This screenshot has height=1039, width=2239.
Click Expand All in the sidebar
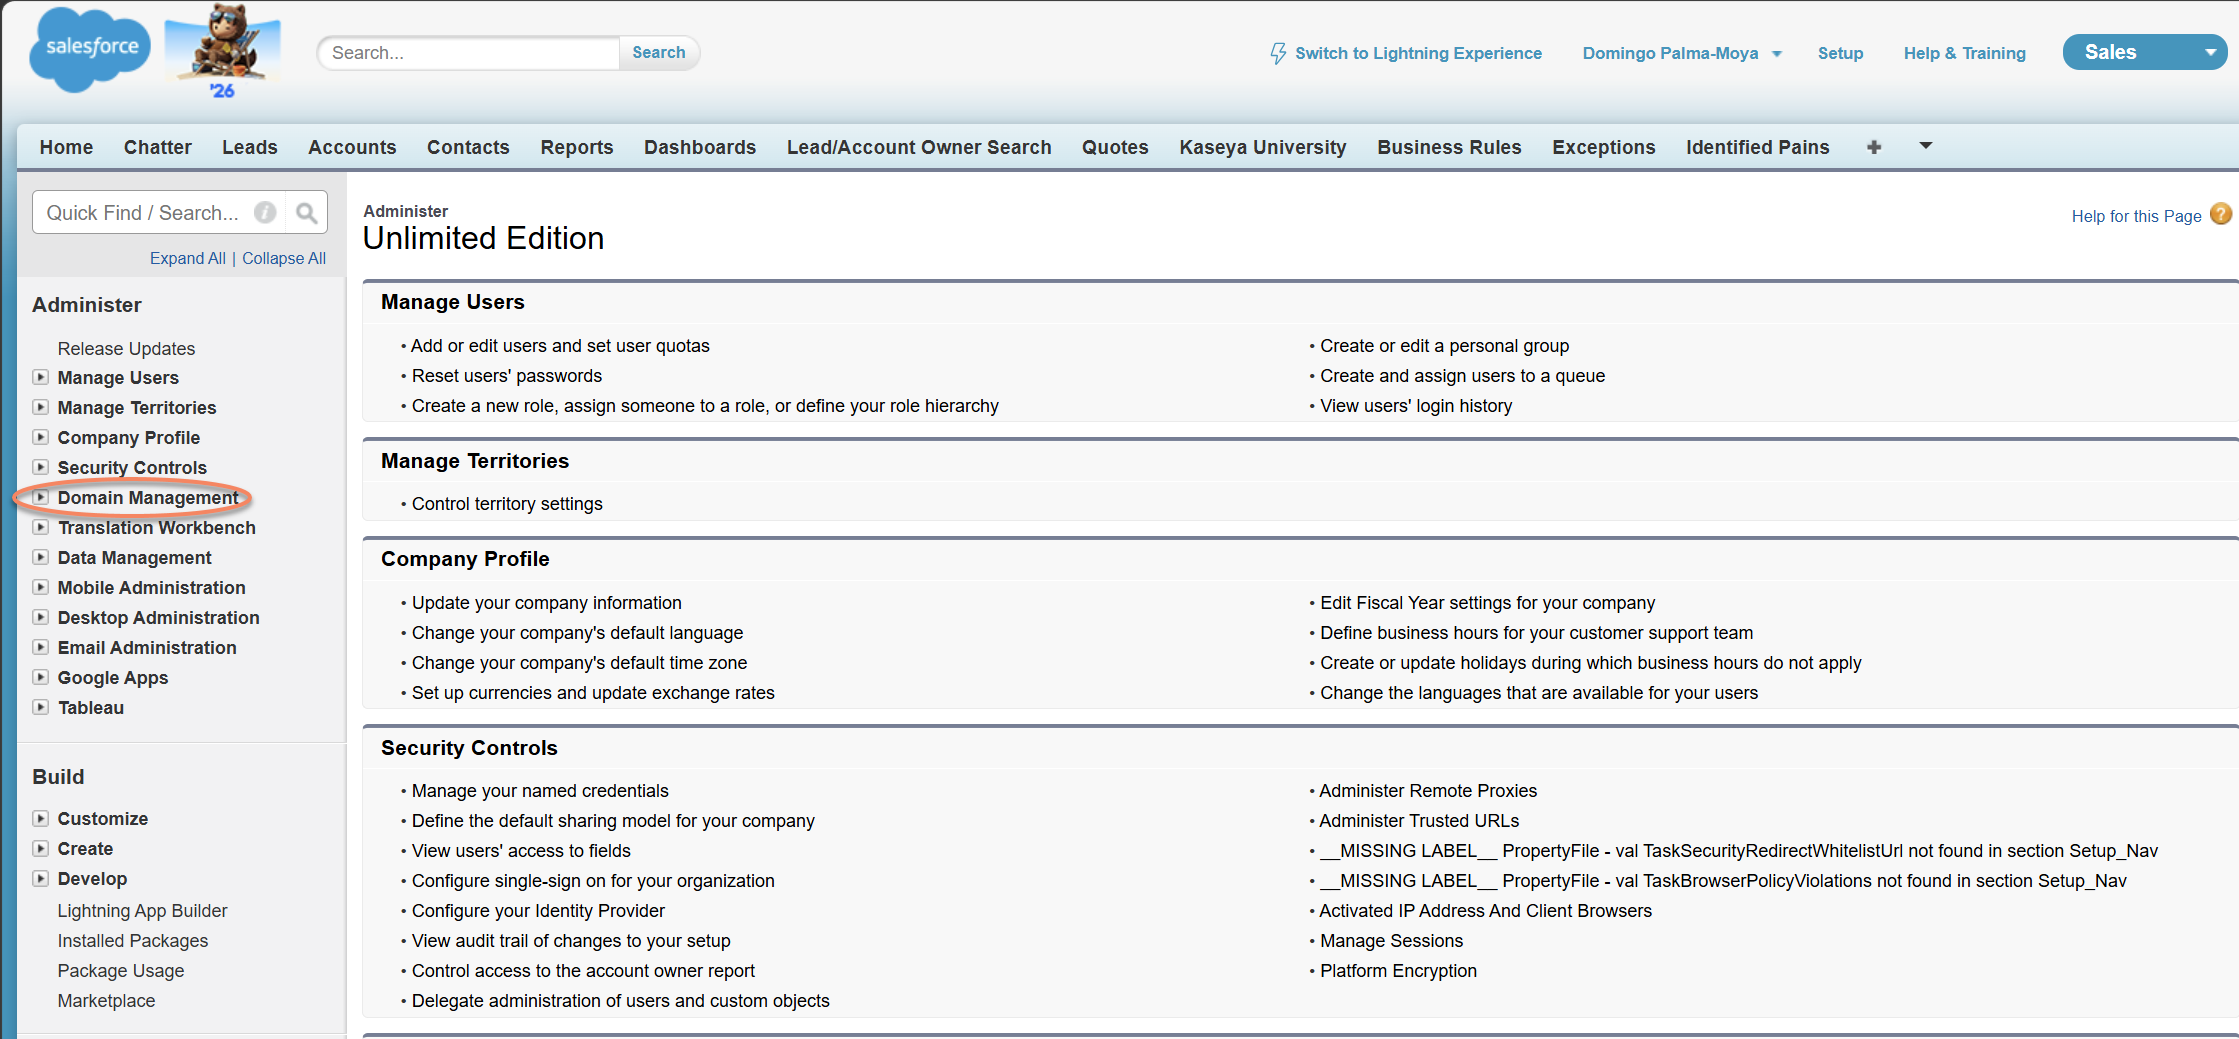(x=188, y=258)
